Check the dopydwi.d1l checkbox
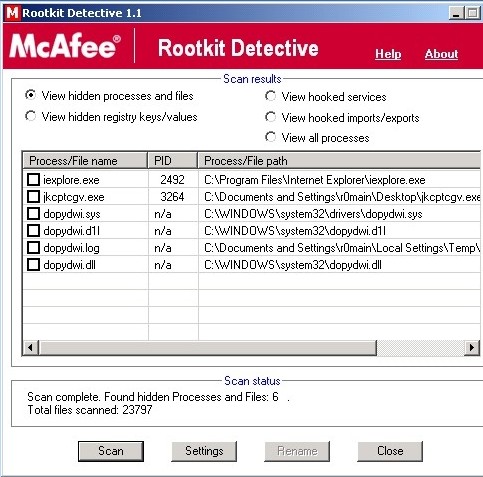The image size is (483, 477). tap(33, 231)
